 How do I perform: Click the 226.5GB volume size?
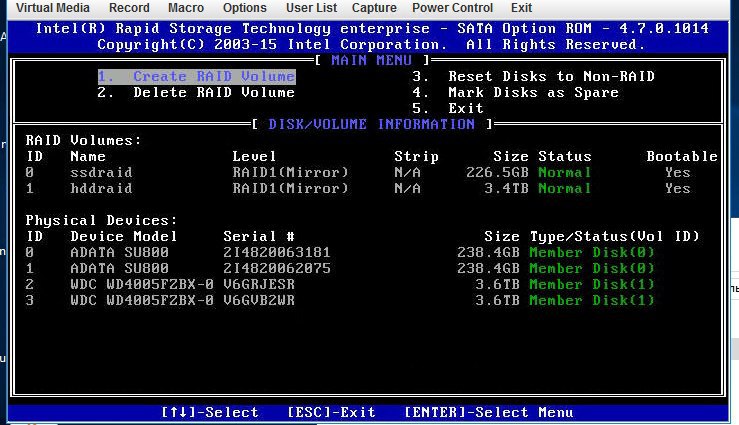coord(497,172)
